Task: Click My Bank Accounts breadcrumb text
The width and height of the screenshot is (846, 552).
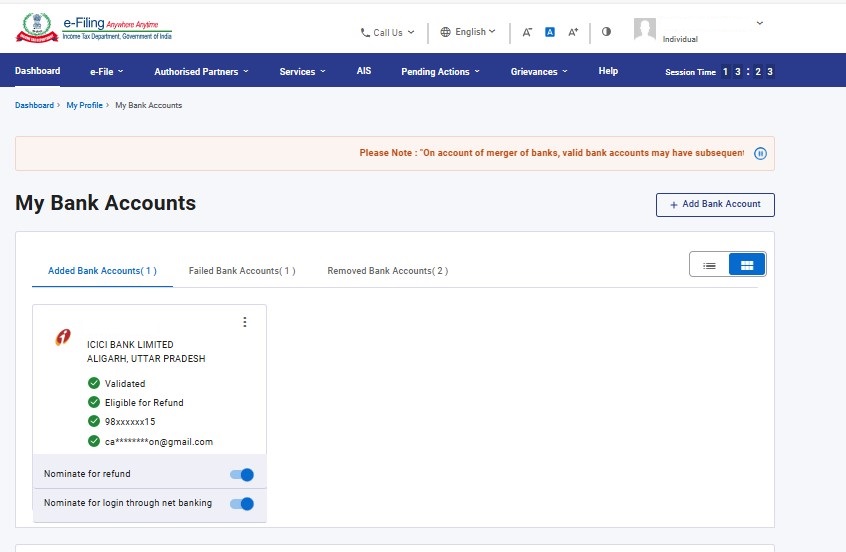Action: [148, 105]
